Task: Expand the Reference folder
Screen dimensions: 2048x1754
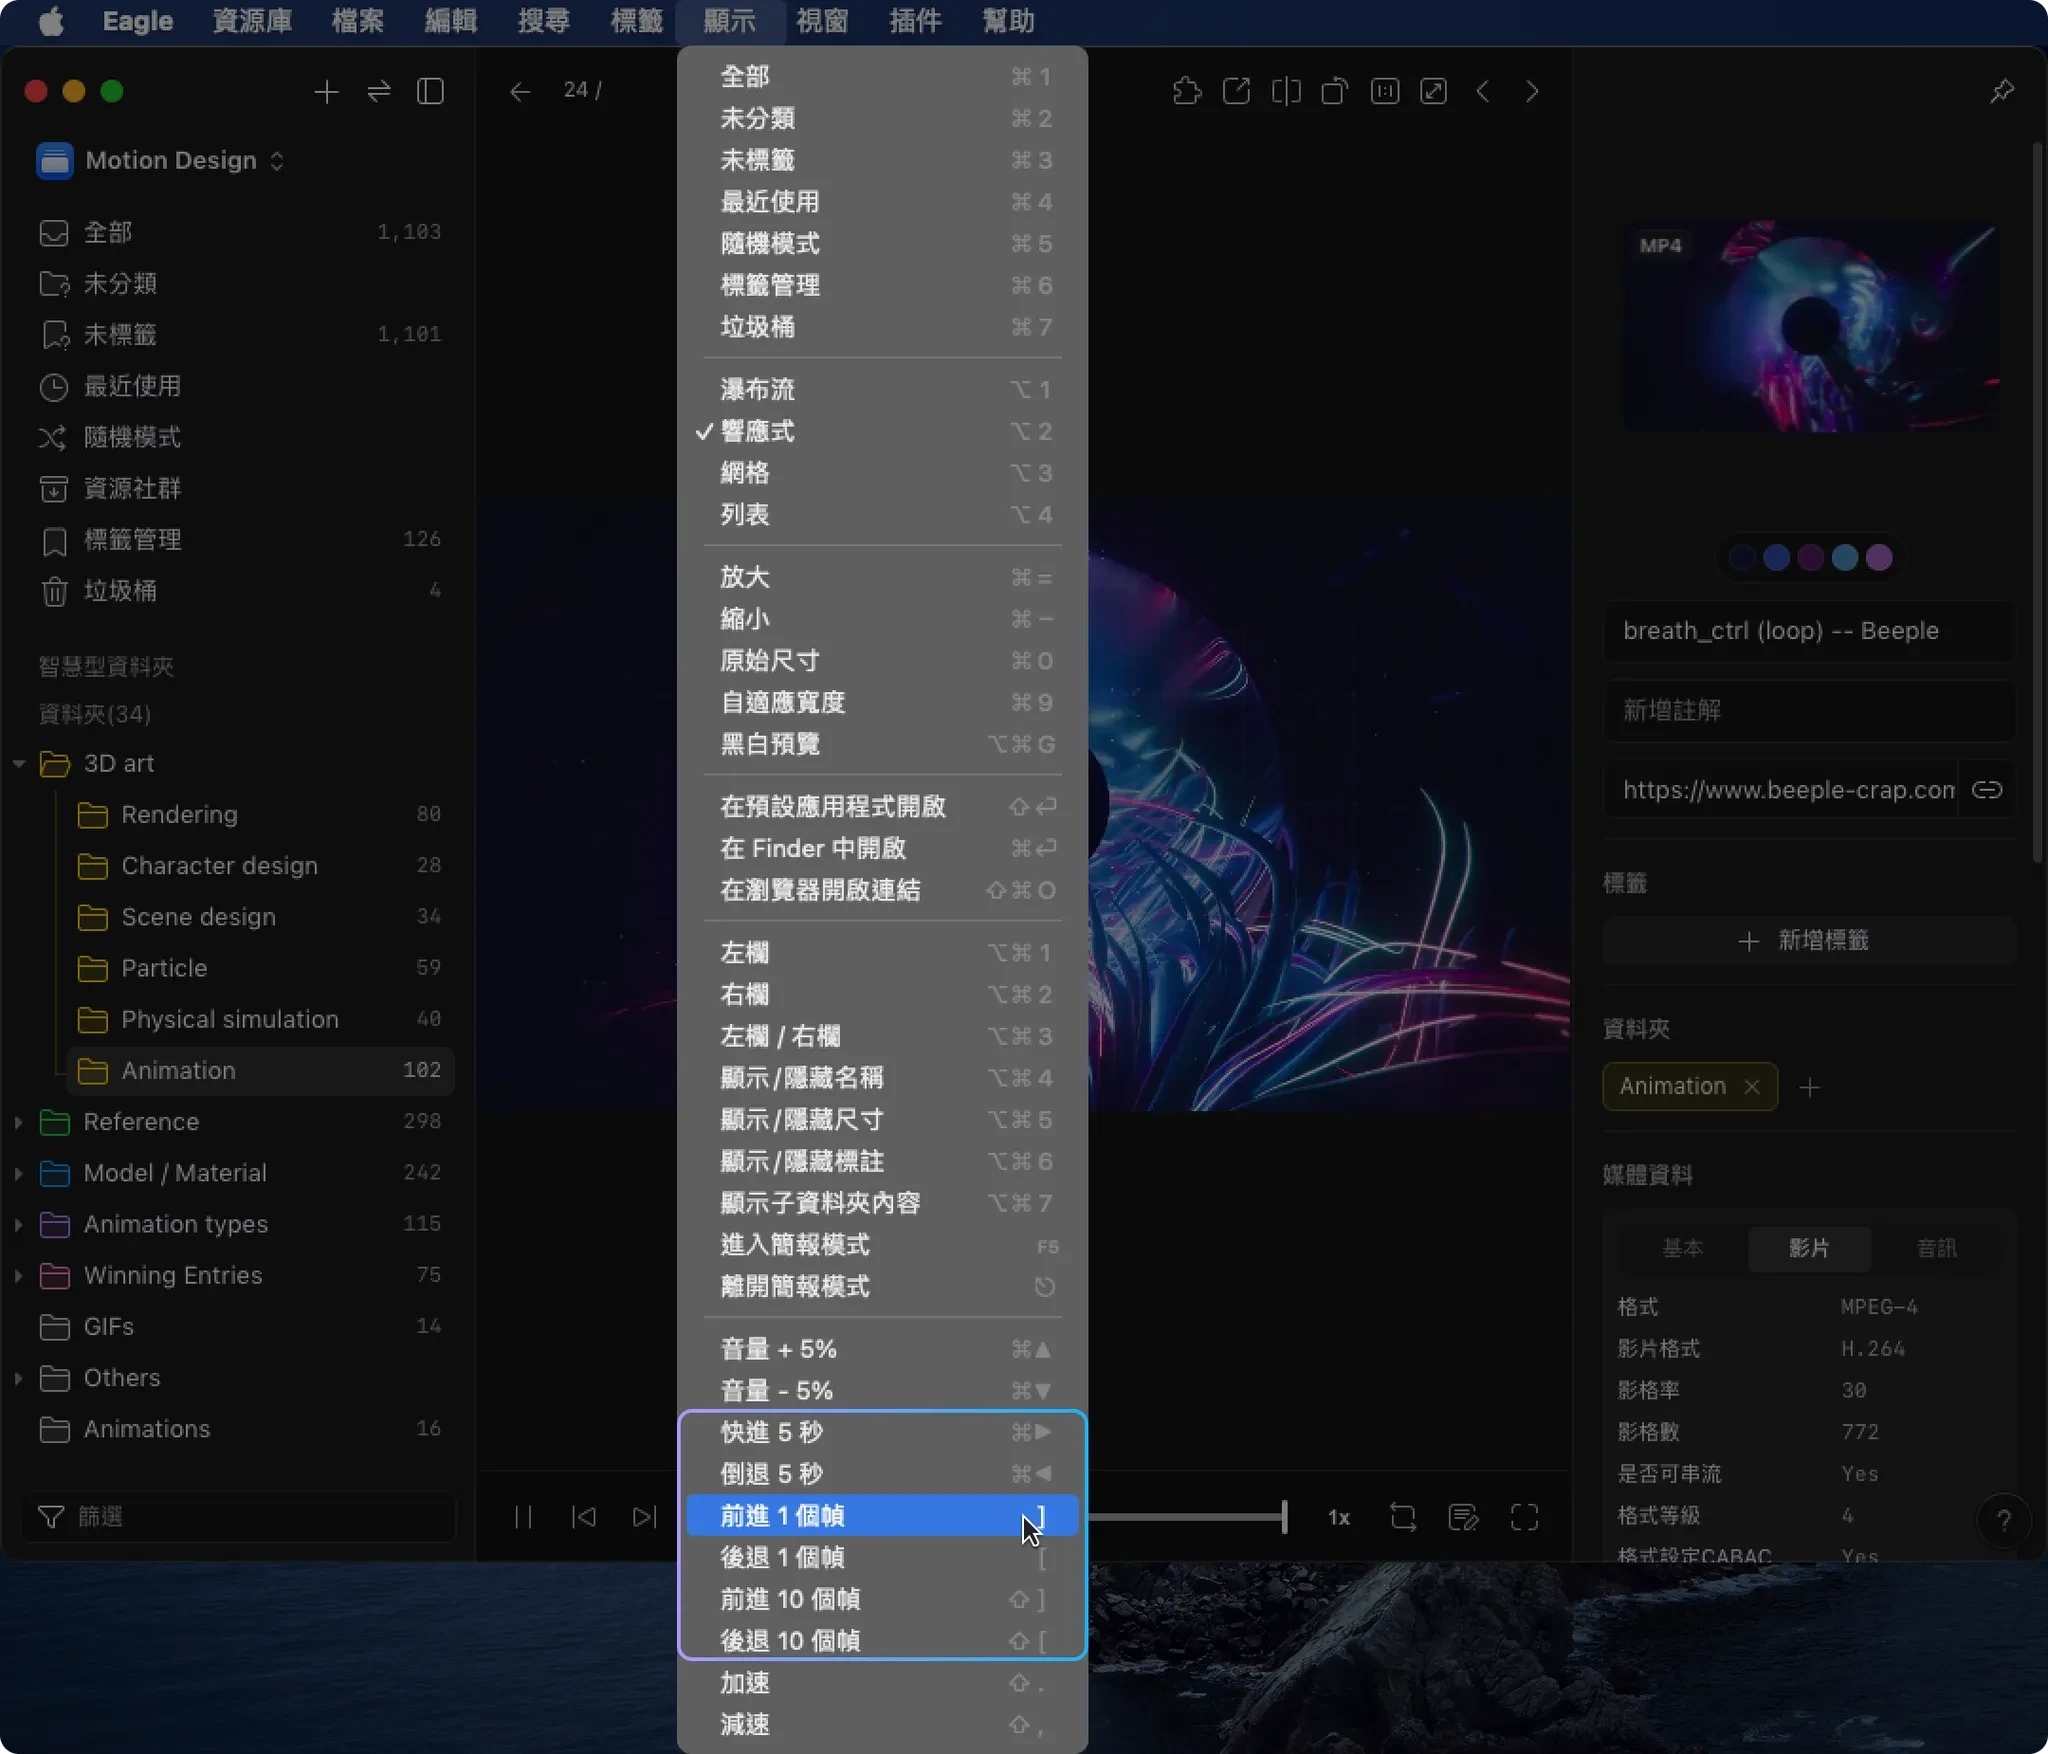Action: point(19,1122)
